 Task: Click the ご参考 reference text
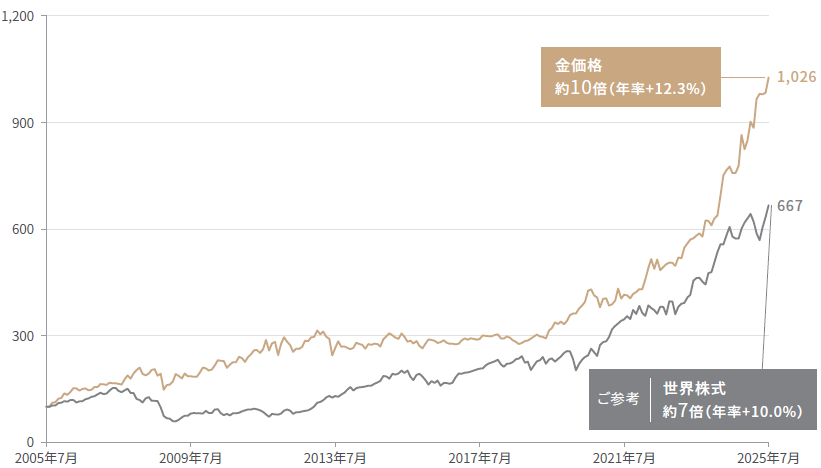617,398
